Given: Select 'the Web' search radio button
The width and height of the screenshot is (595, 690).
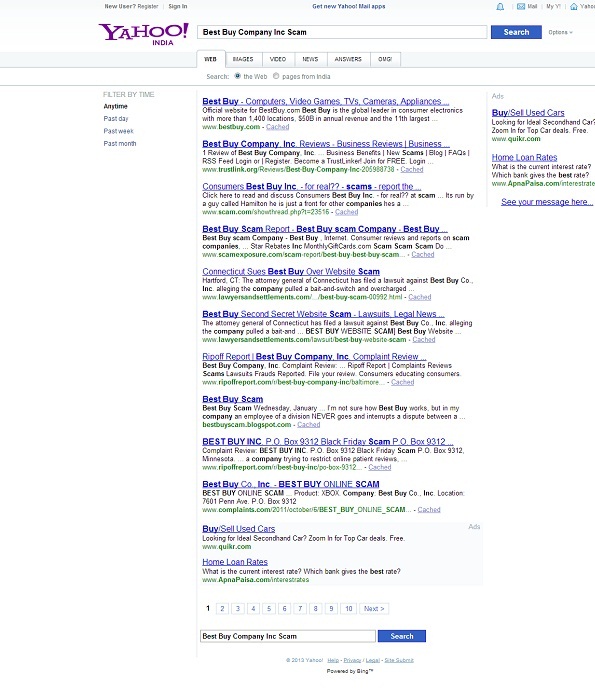Looking at the screenshot, I should tap(238, 76).
